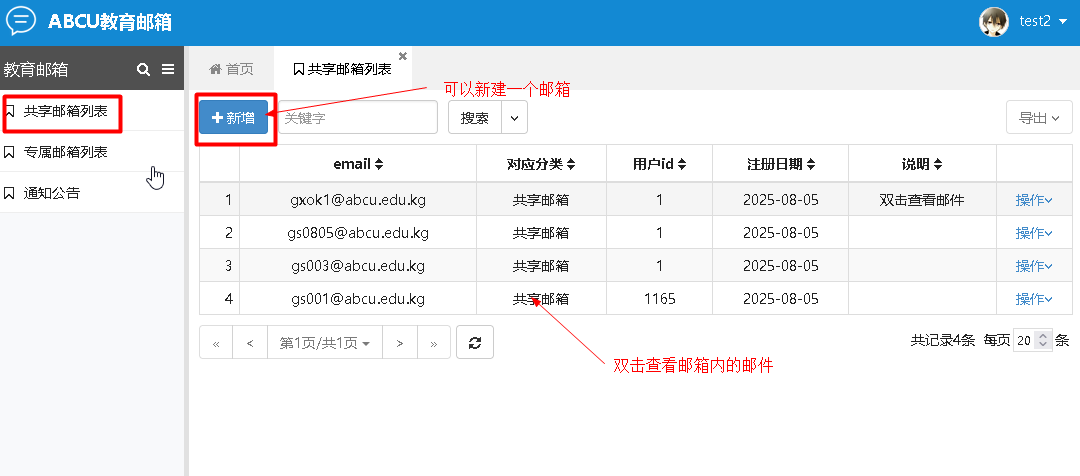Go to next page arrow

400,343
